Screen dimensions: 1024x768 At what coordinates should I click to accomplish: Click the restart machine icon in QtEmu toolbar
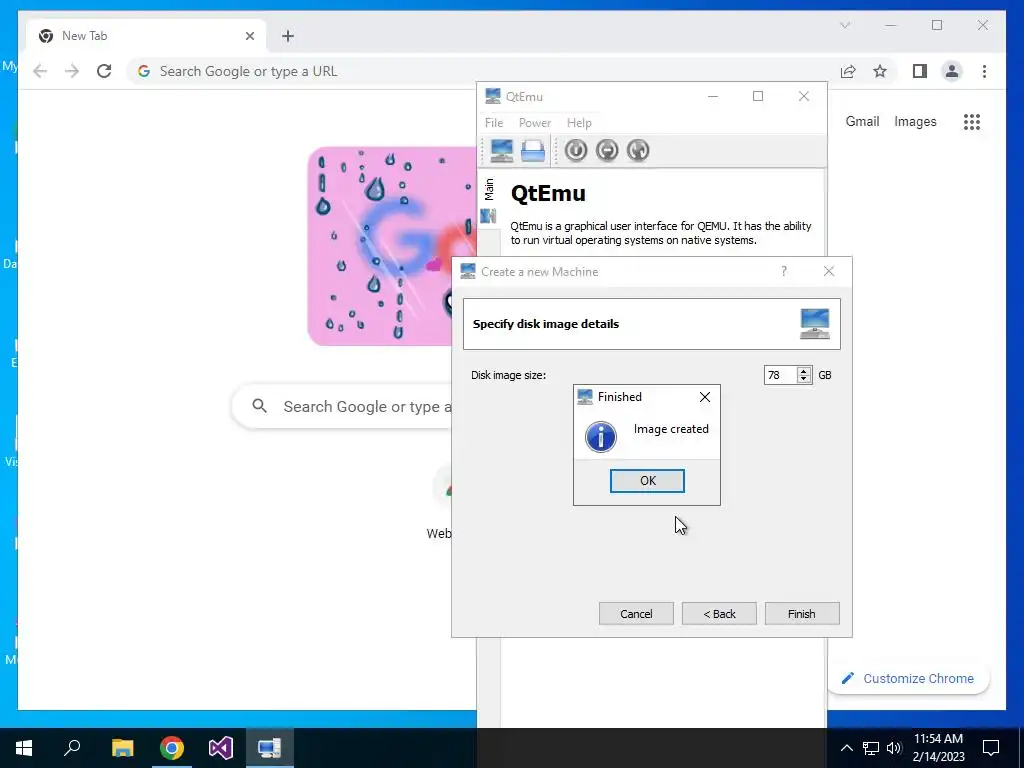pos(638,151)
